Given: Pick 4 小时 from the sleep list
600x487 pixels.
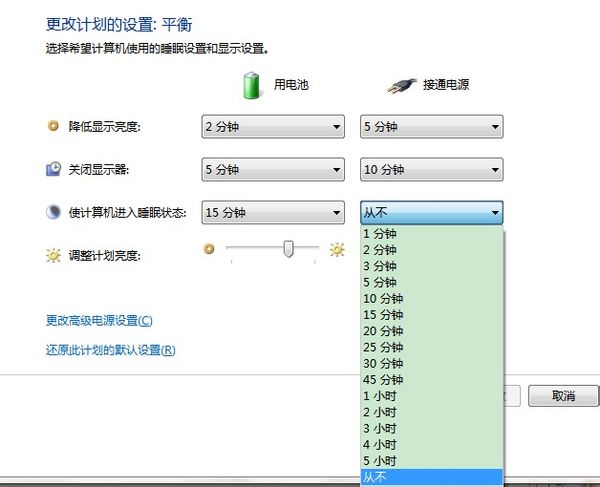Looking at the screenshot, I should [432, 445].
